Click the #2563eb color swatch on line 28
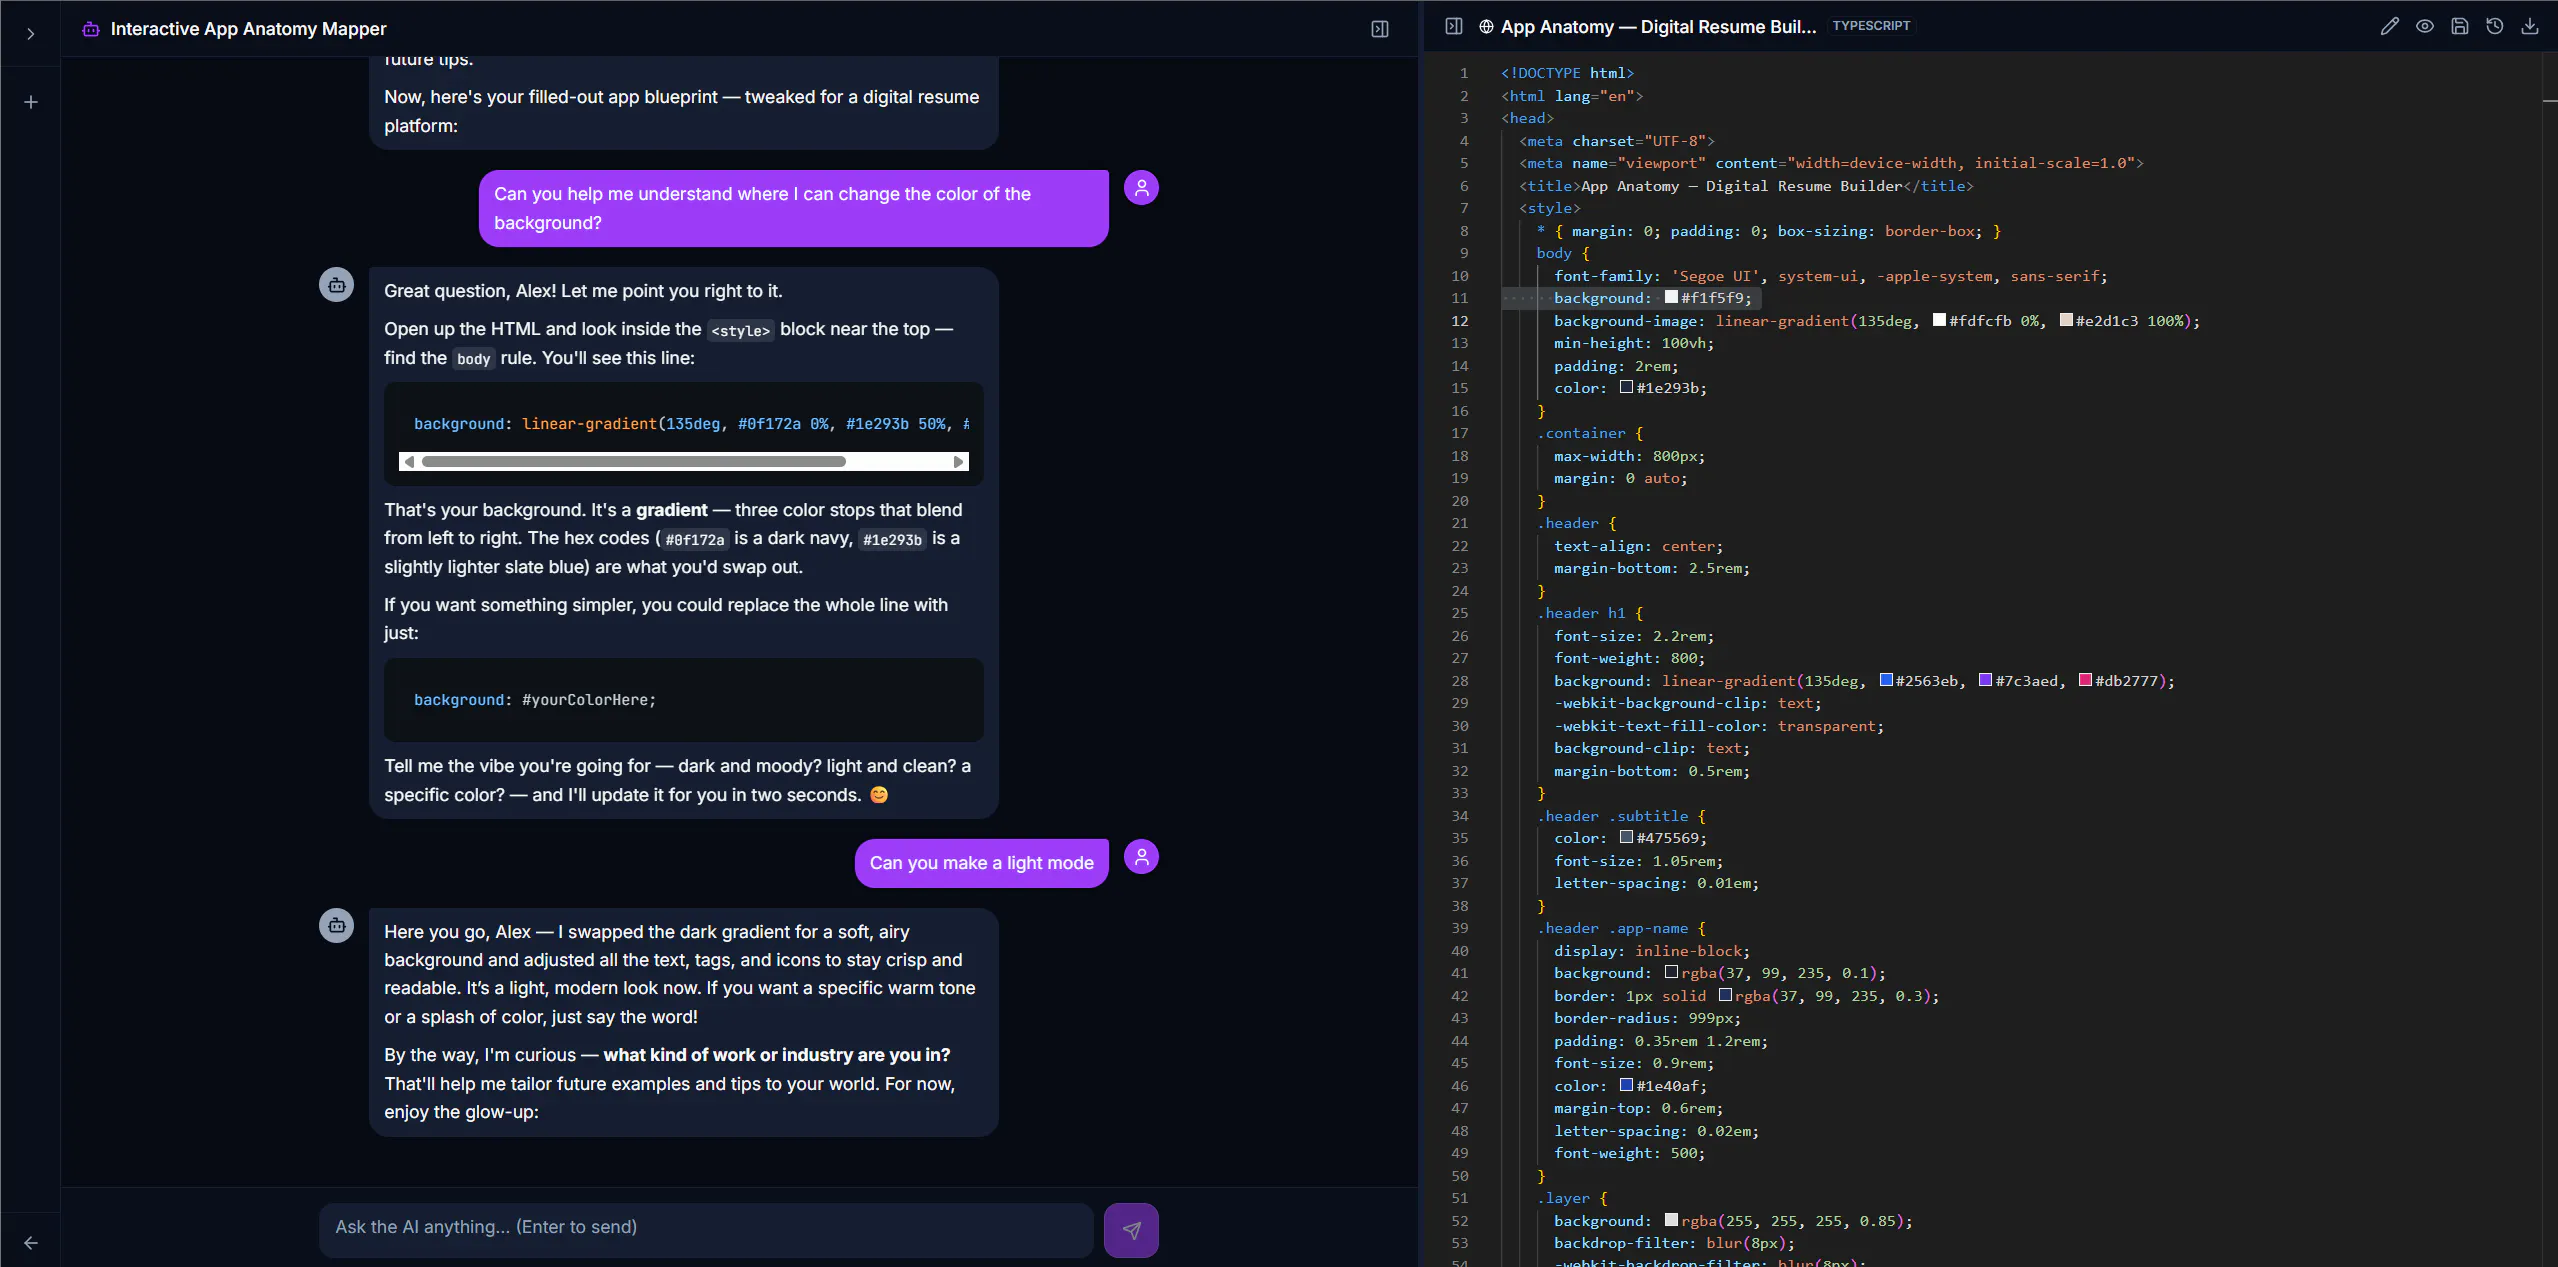Viewport: 2558px width, 1267px height. tap(1886, 680)
